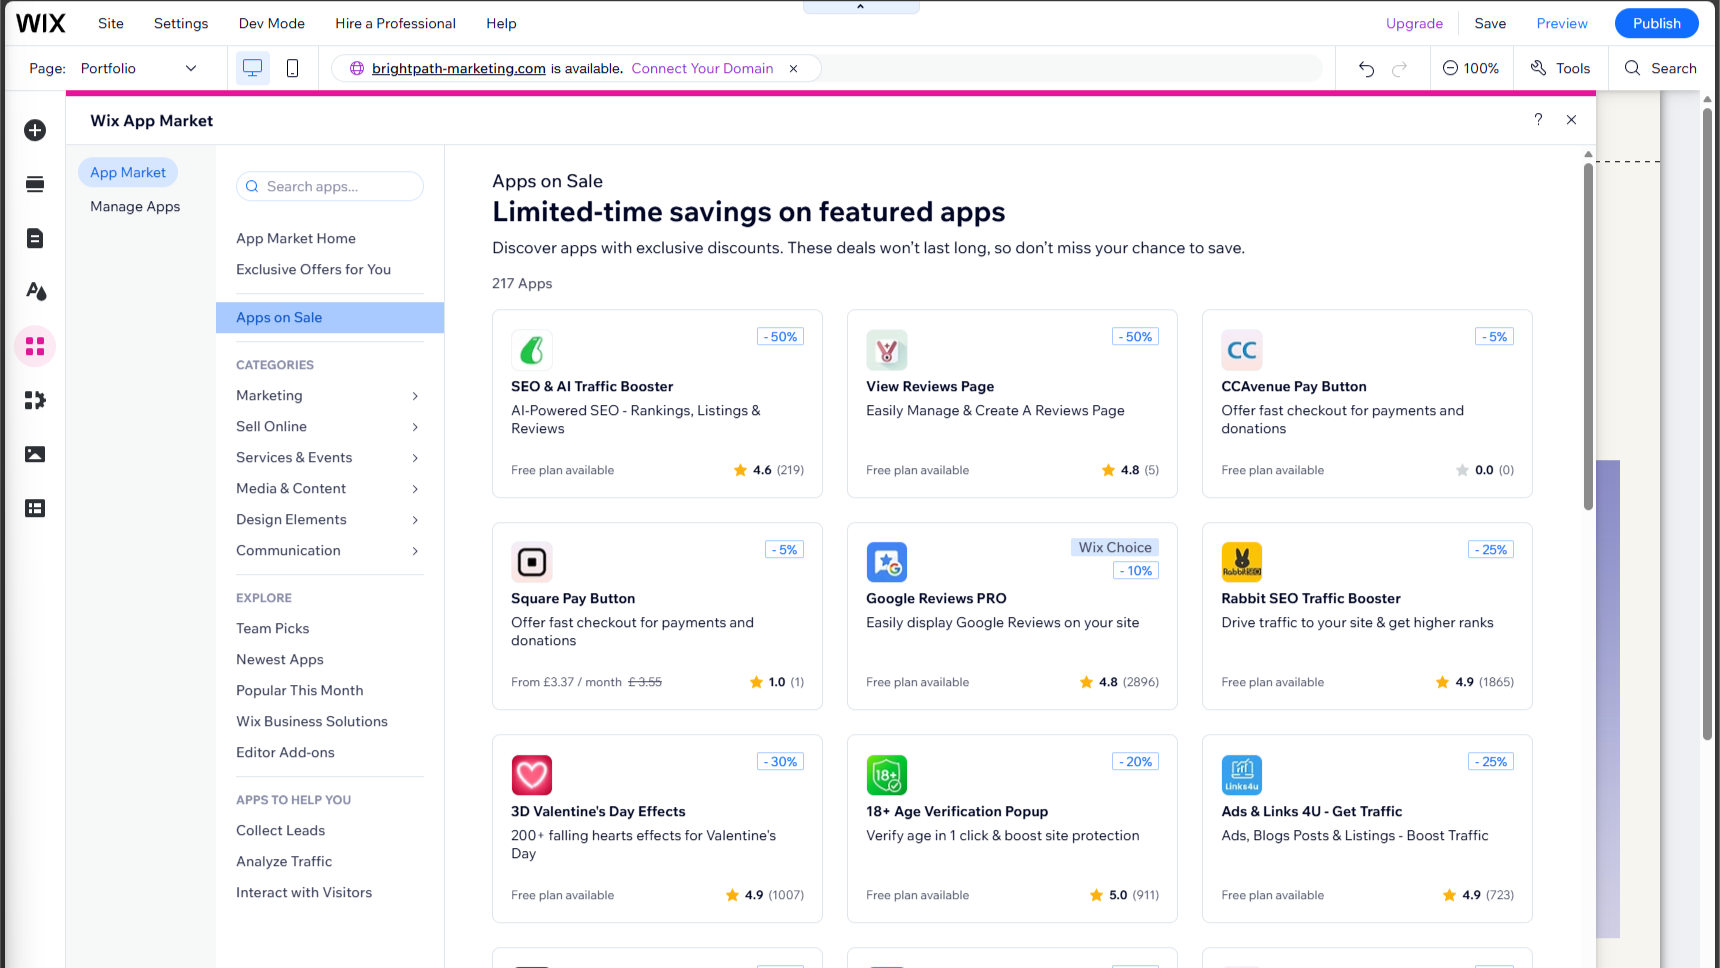Open the Page Portfolio dropdown
The width and height of the screenshot is (1720, 968).
(x=138, y=68)
